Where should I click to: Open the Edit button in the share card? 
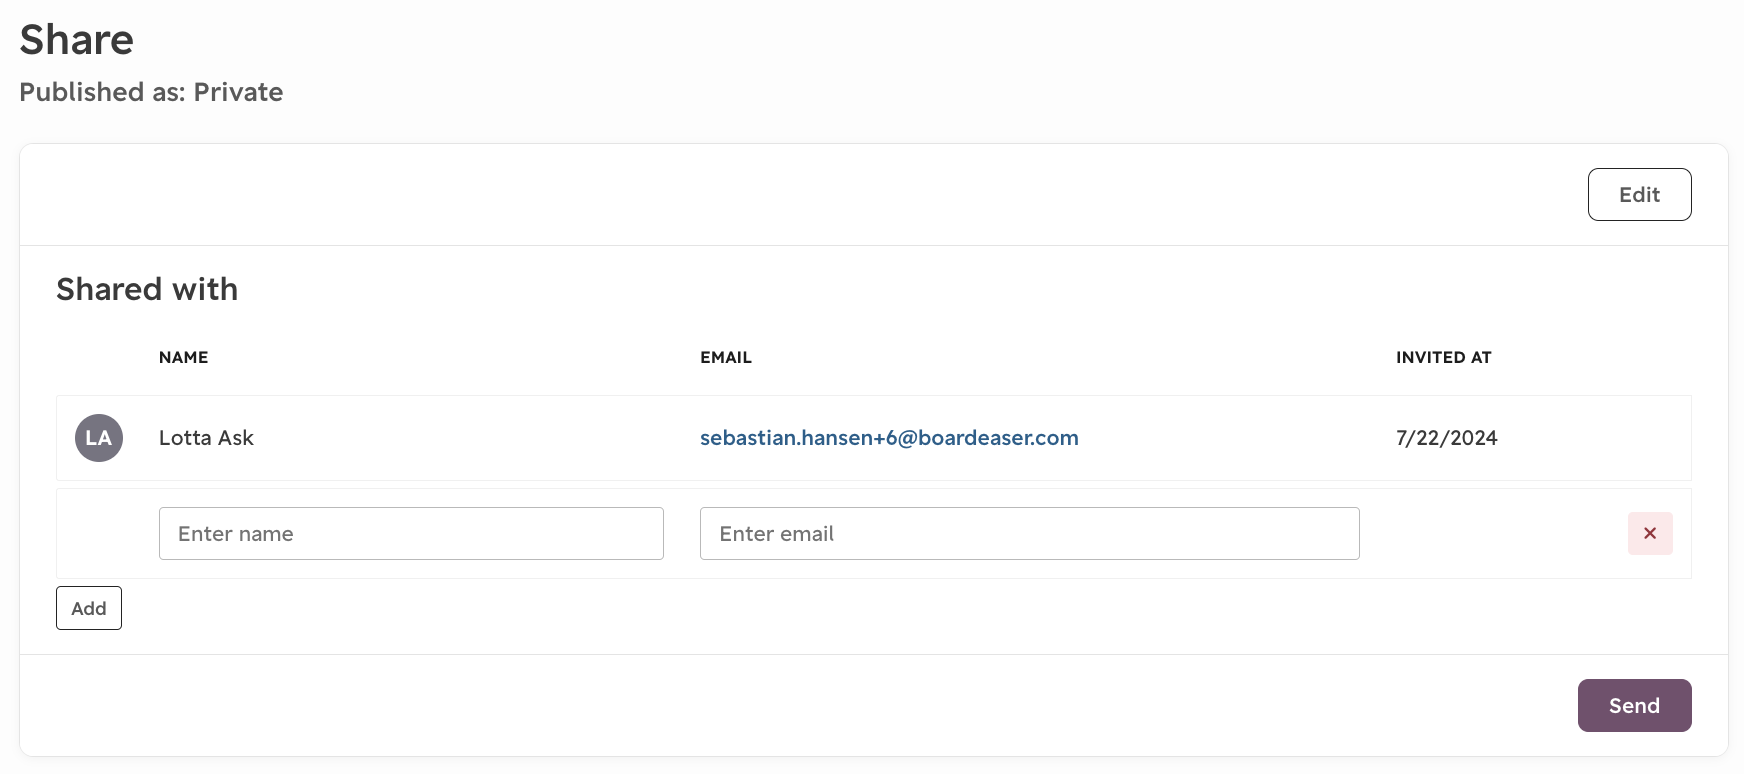coord(1639,194)
